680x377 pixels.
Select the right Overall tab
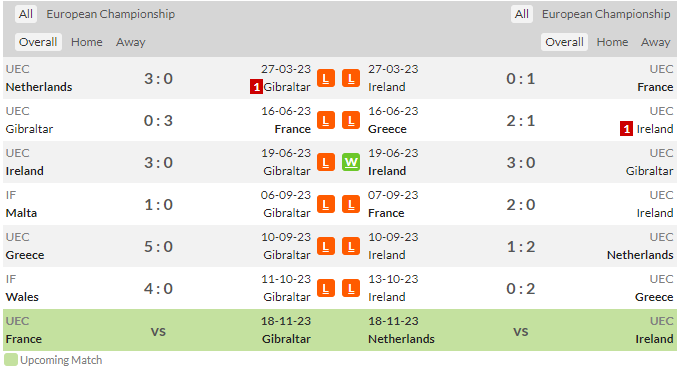coord(564,42)
